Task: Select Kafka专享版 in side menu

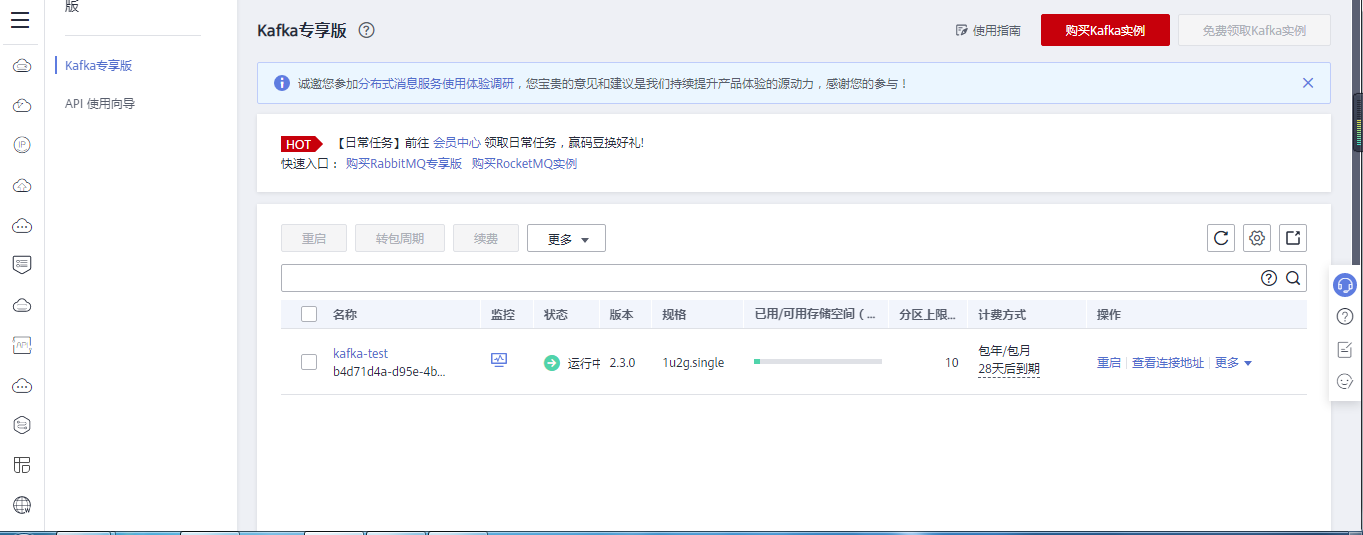Action: click(x=99, y=65)
